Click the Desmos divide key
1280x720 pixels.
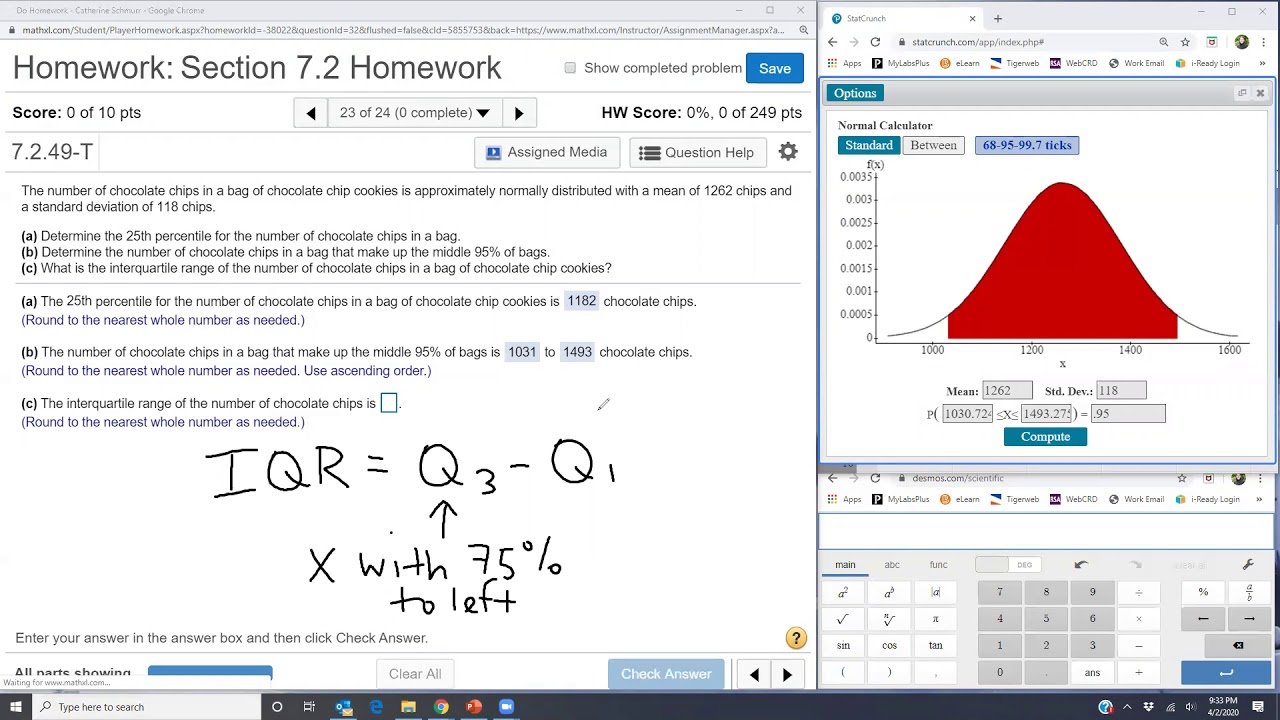point(1138,592)
